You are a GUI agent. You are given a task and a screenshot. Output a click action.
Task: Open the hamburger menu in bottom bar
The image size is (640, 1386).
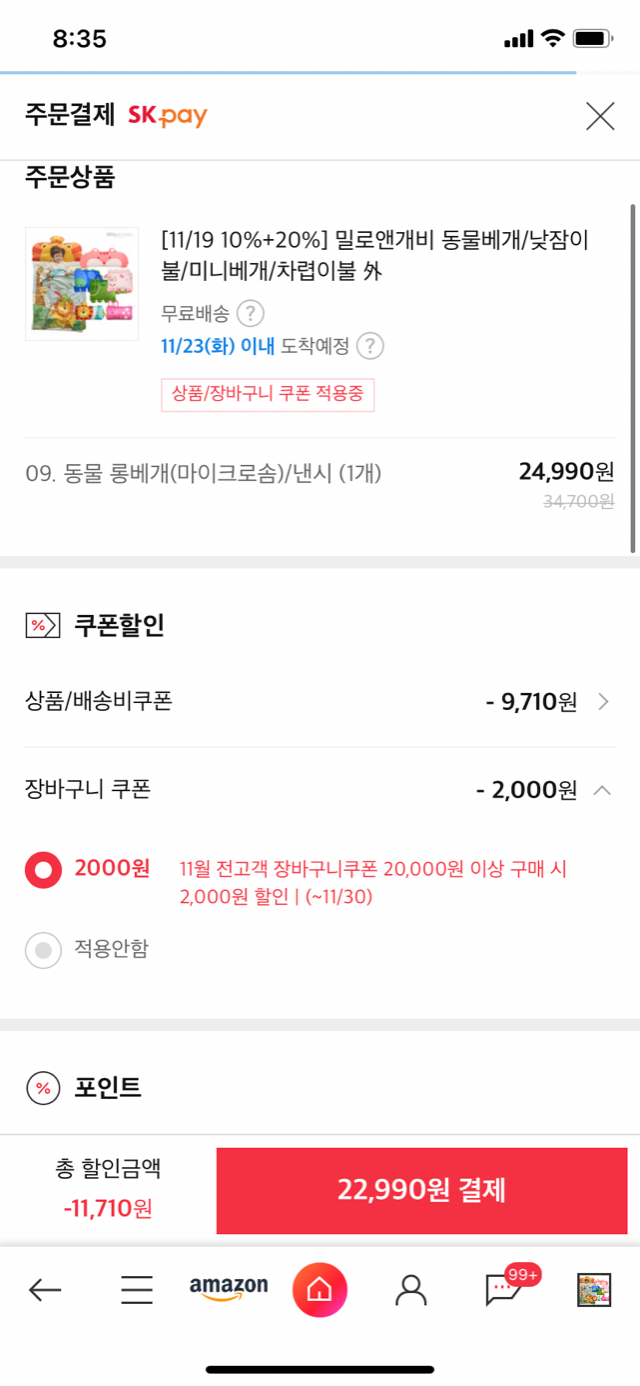coord(137,1290)
